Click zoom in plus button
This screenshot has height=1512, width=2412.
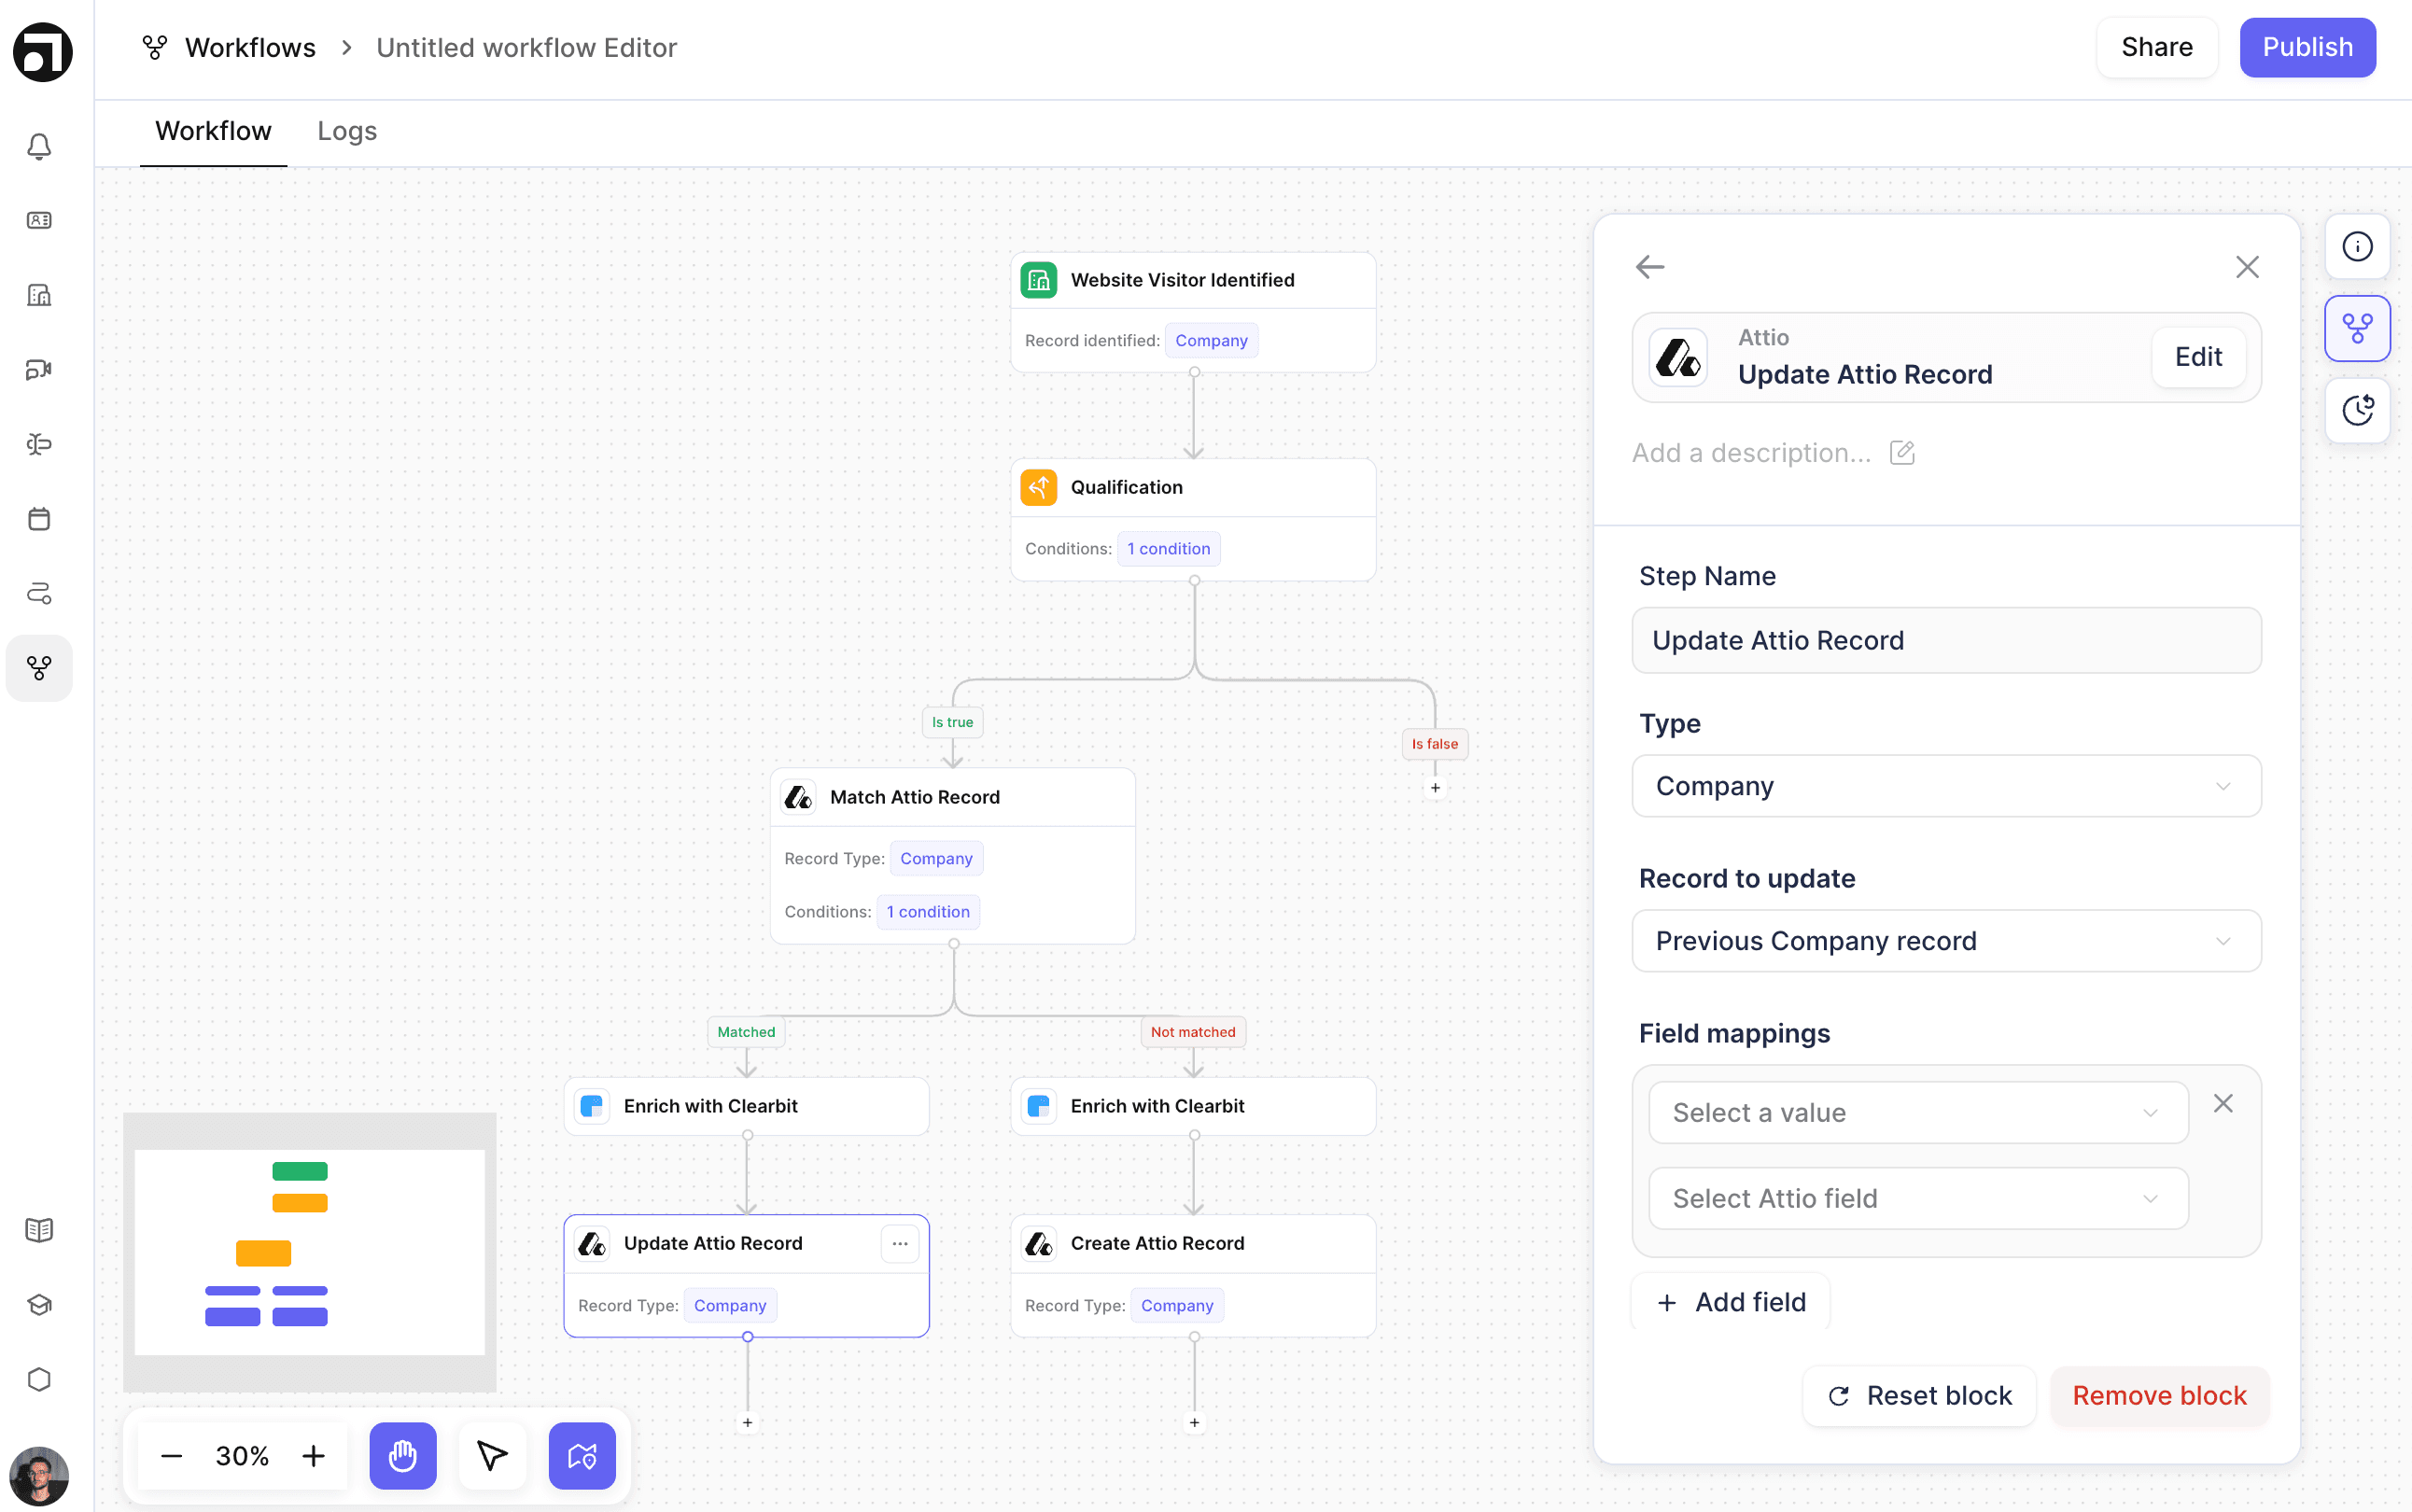[x=313, y=1455]
